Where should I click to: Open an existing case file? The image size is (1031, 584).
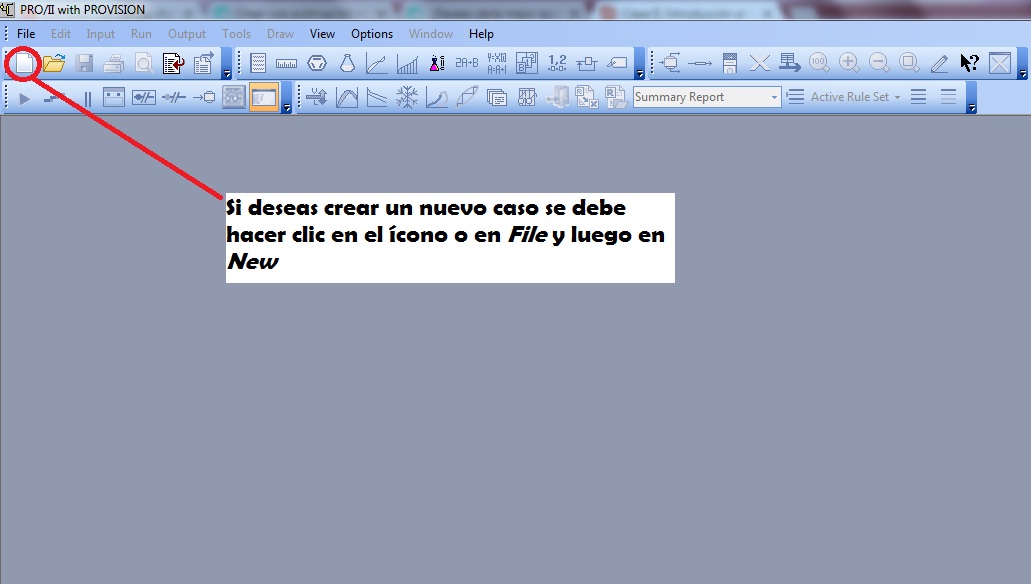pos(53,63)
